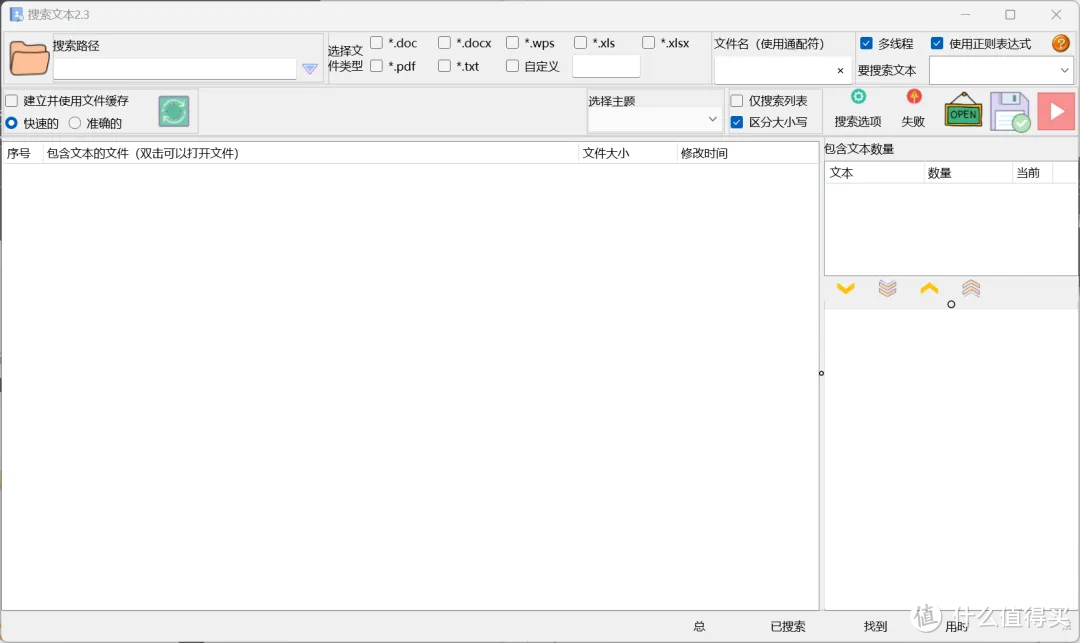The width and height of the screenshot is (1080, 643).
Task: Maximize the 搜索文本 window
Action: click(x=1010, y=14)
